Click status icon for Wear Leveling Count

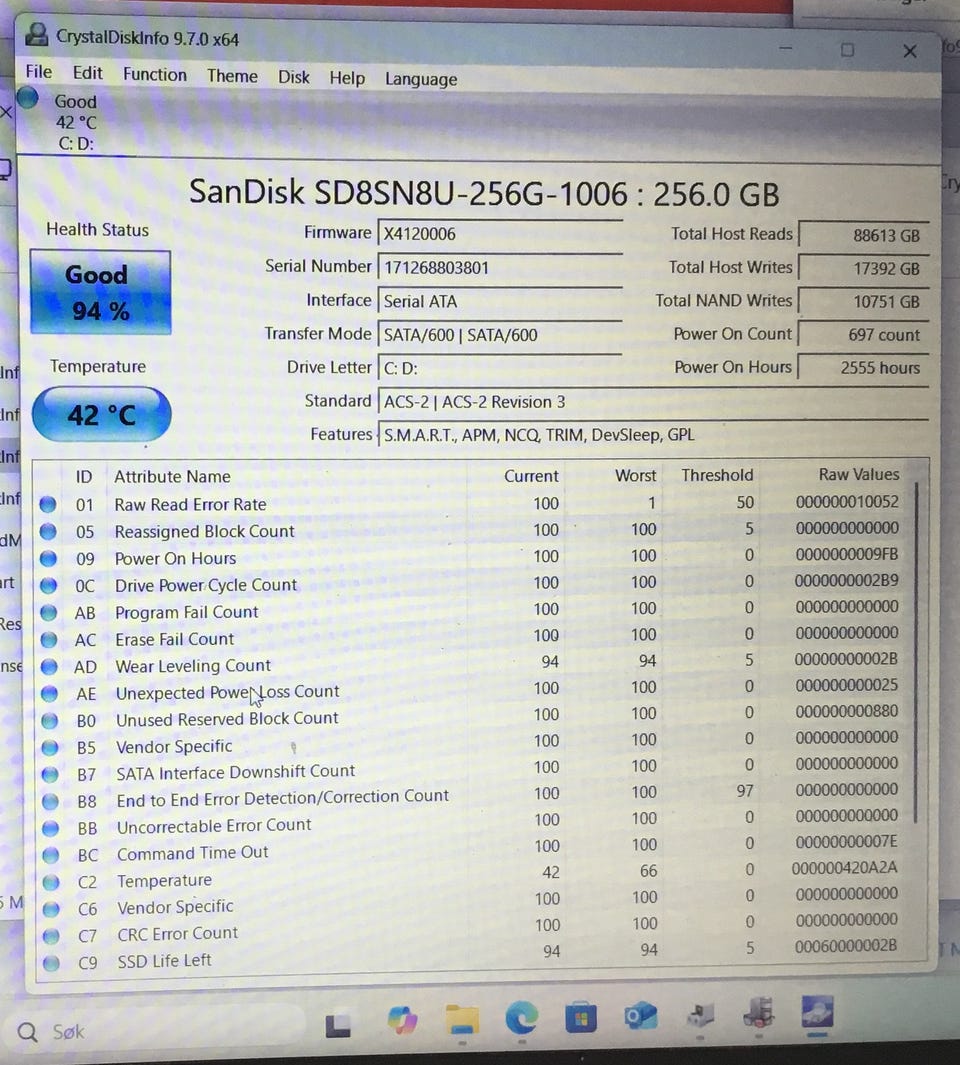49,666
